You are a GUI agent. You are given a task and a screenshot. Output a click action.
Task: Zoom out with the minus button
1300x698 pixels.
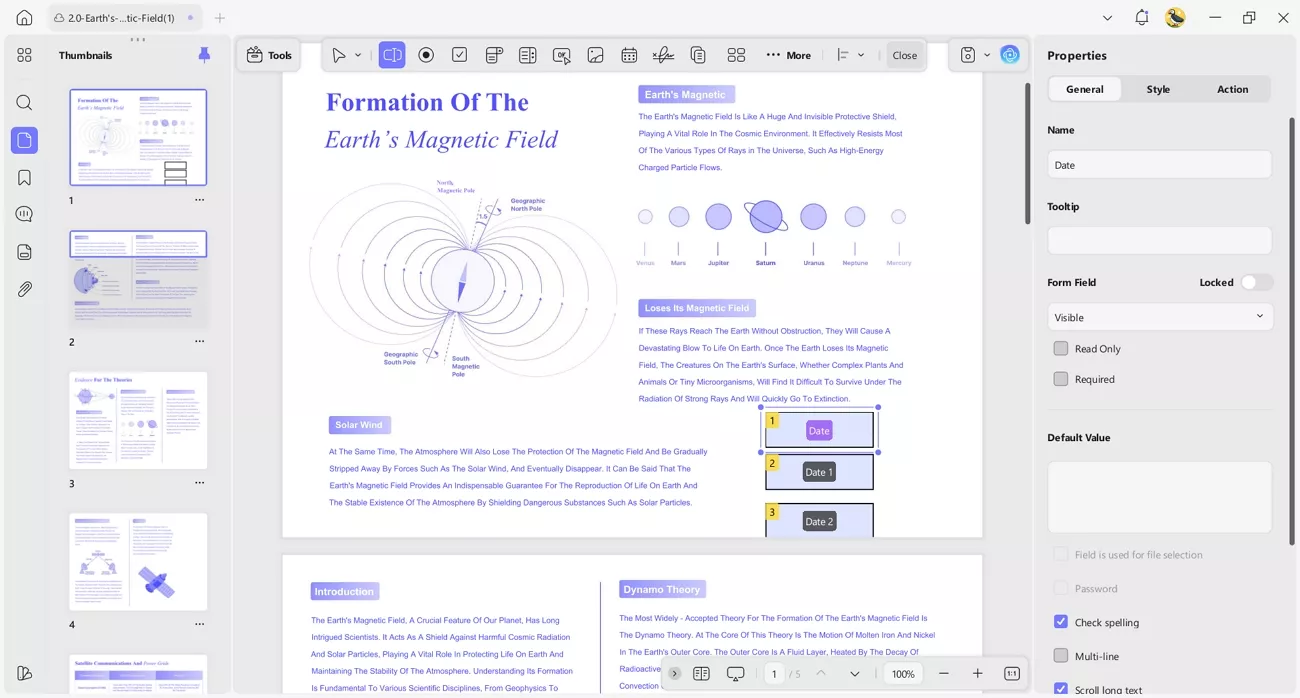[x=943, y=674]
